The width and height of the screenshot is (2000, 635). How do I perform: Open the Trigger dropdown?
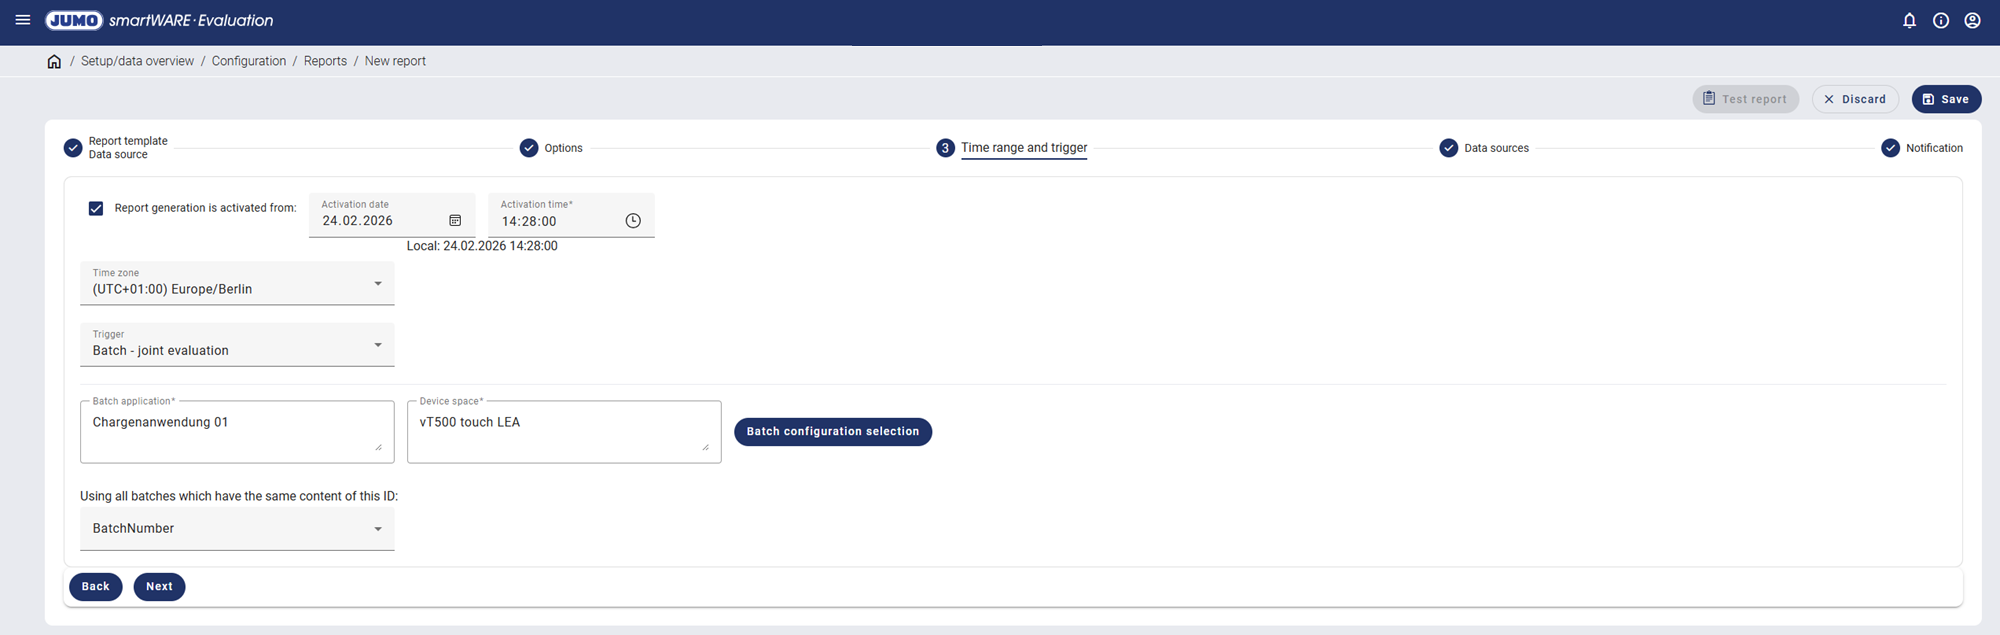coord(237,345)
